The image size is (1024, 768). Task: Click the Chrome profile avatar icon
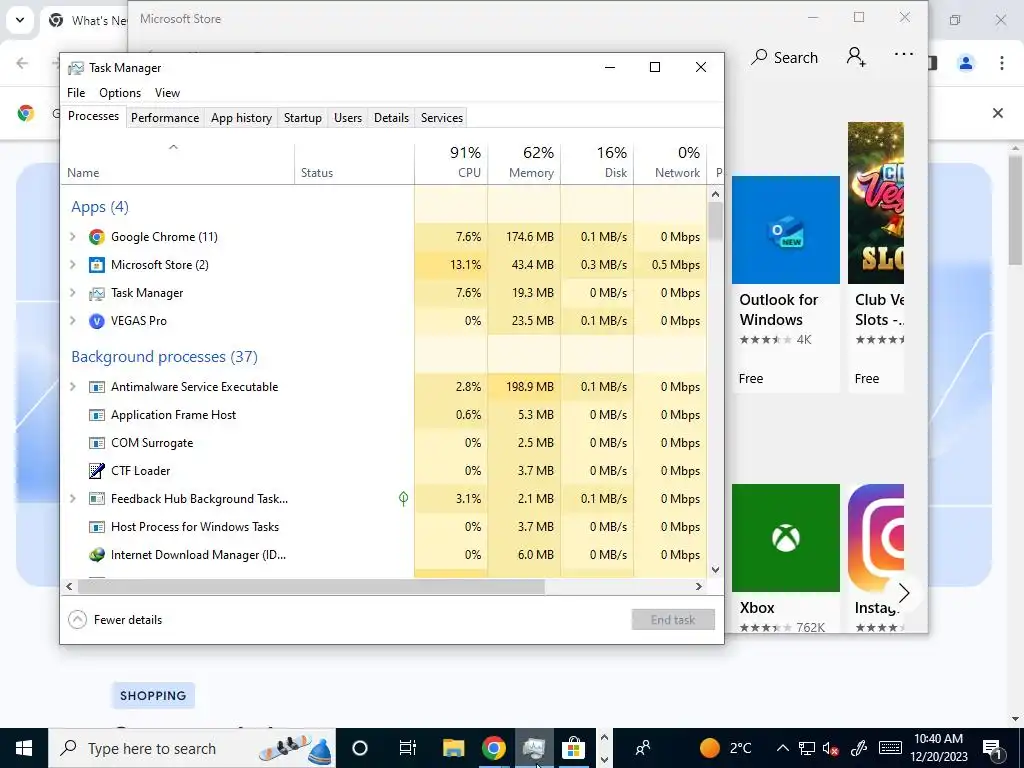pos(966,63)
